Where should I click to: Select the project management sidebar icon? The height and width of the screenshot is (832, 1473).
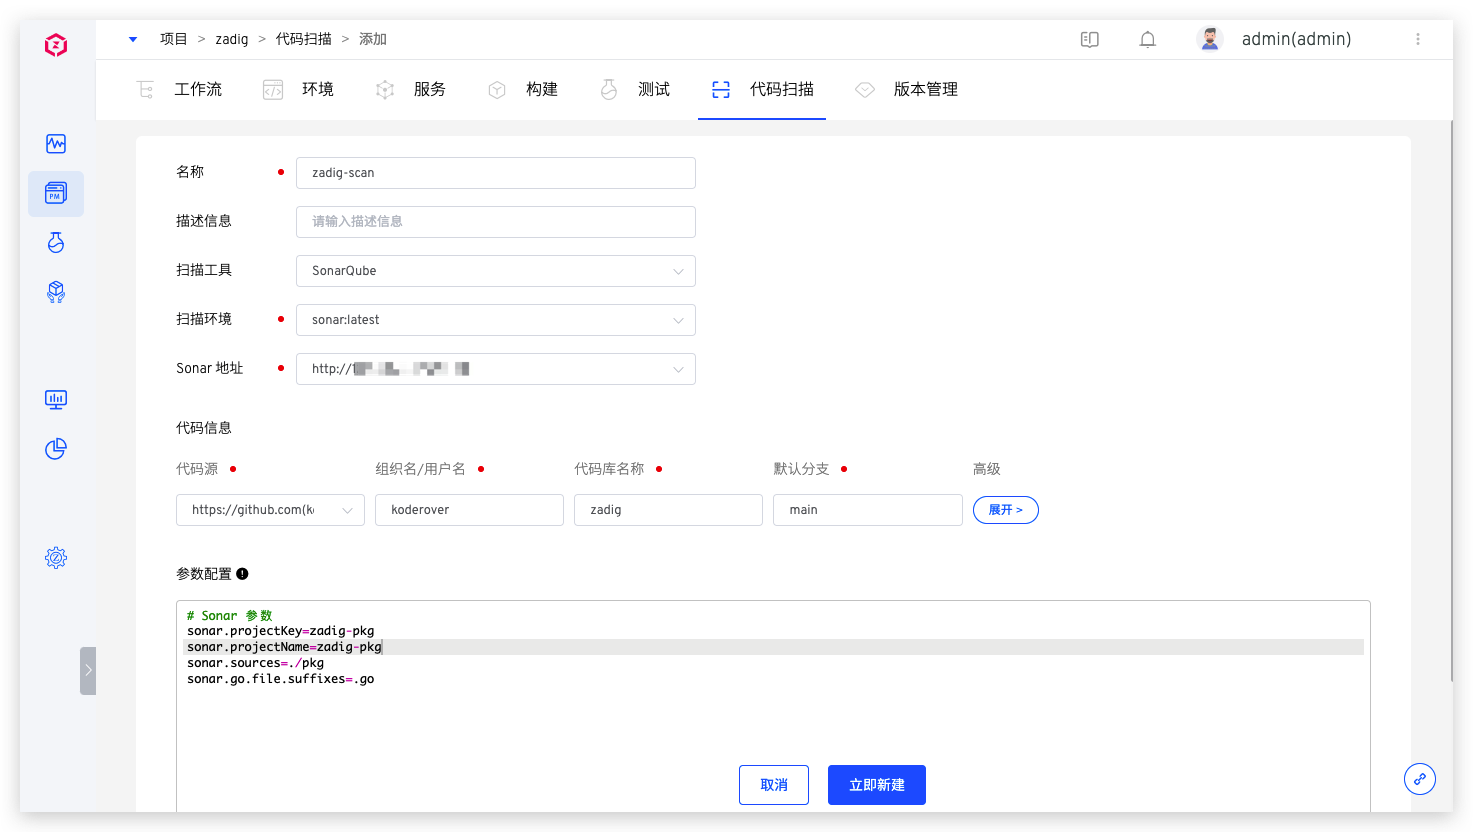click(x=56, y=194)
